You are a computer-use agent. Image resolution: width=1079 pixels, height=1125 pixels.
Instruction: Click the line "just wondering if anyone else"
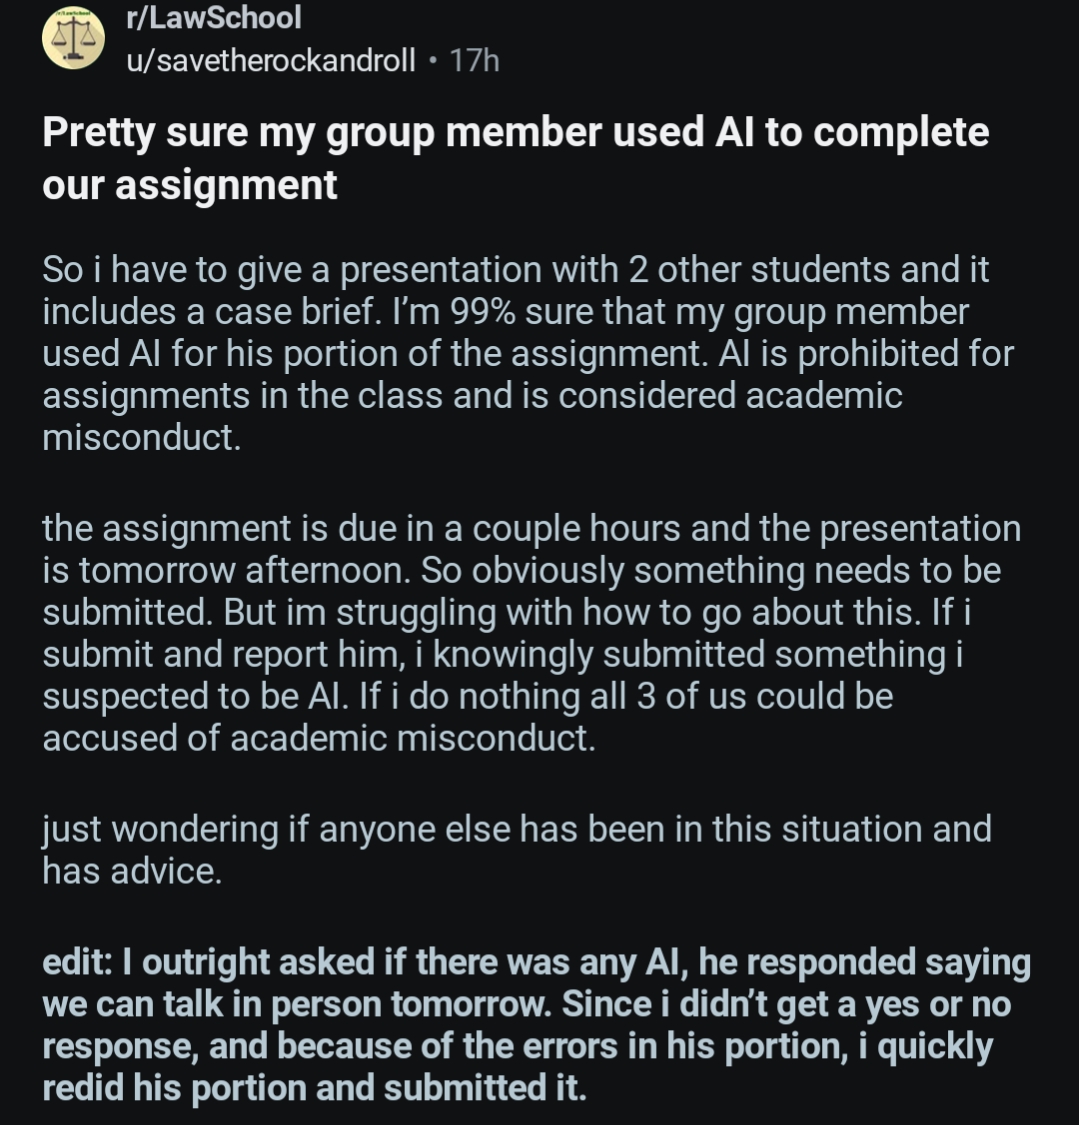point(516,829)
